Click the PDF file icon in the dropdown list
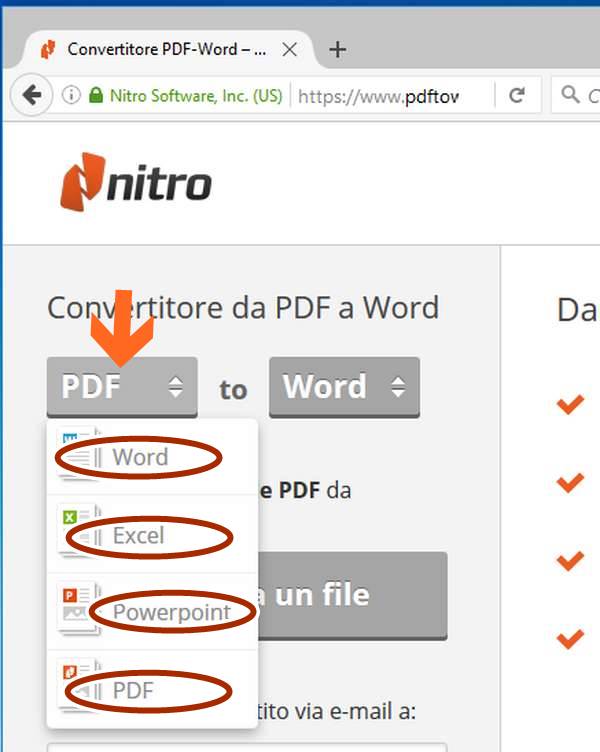 (80, 686)
